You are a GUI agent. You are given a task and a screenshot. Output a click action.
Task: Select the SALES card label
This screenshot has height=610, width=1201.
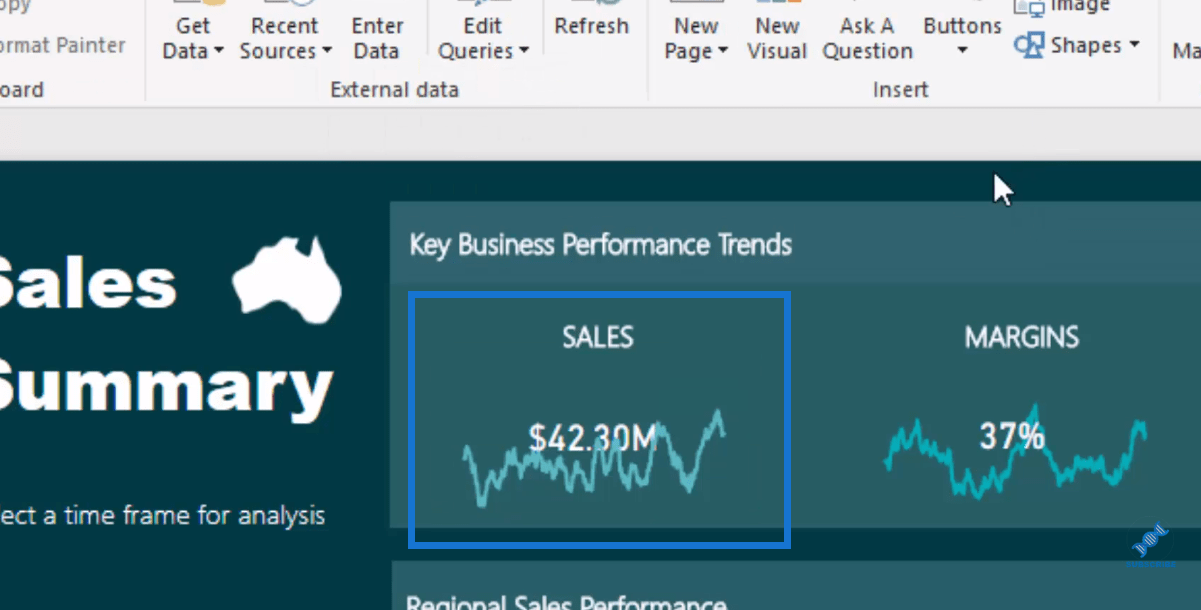598,337
